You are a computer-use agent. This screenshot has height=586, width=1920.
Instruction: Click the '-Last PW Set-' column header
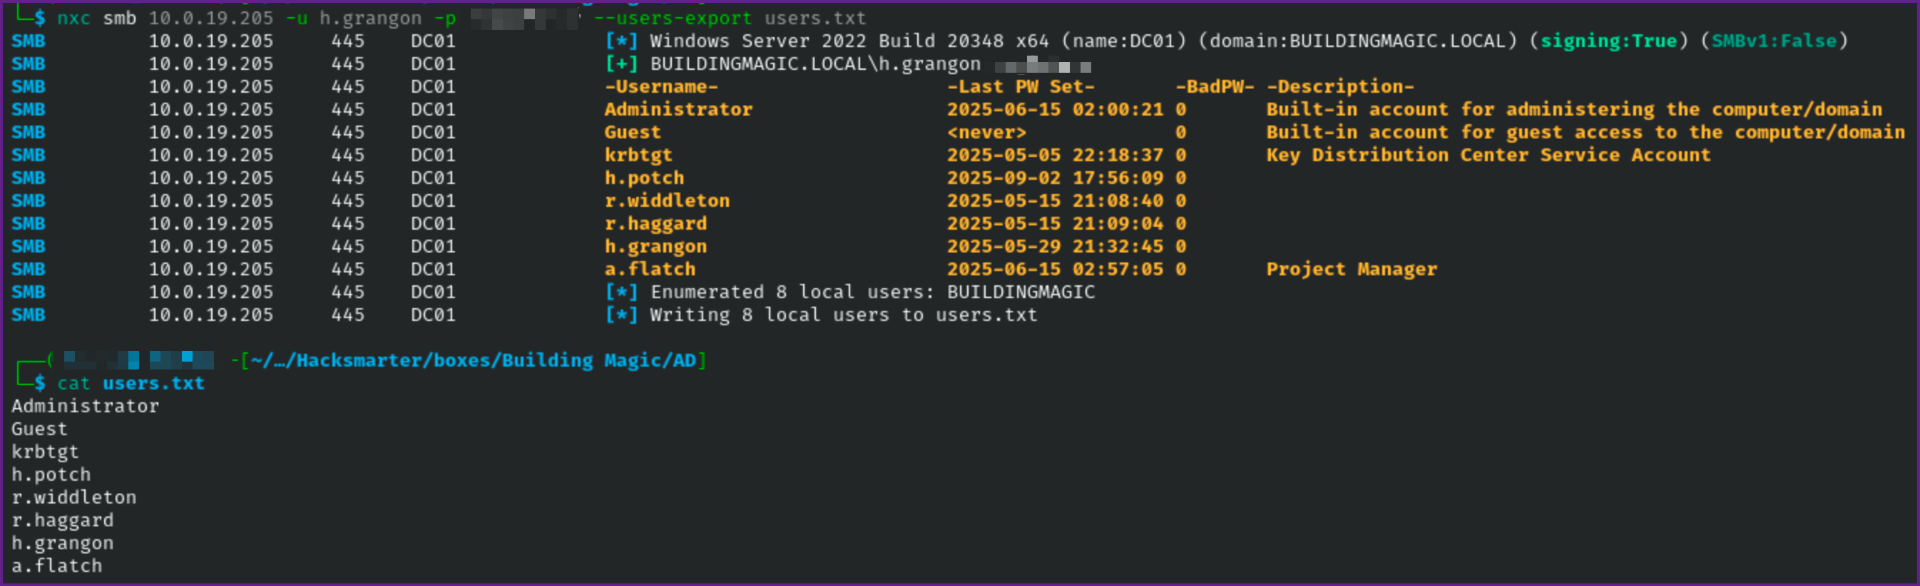(x=1021, y=87)
